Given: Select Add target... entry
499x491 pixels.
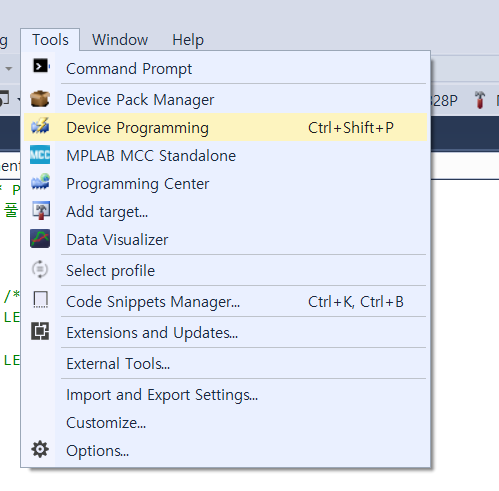Looking at the screenshot, I should [x=225, y=211].
